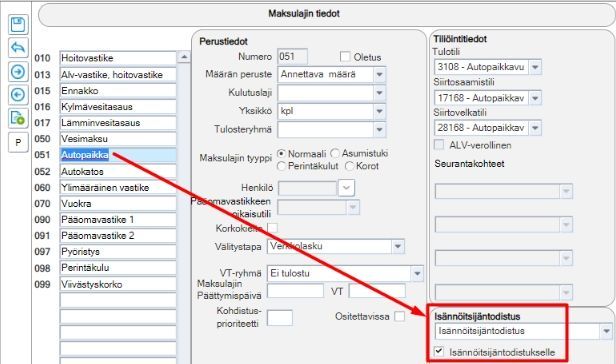Image resolution: width=616 pixels, height=364 pixels.
Task: Click the new document icon
Action: pos(18,118)
